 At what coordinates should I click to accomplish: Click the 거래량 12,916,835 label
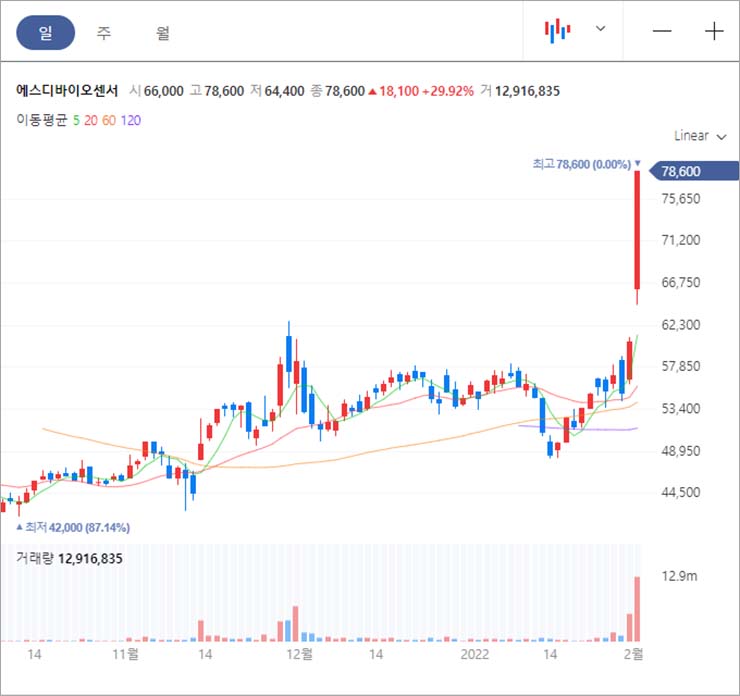(x=69, y=559)
